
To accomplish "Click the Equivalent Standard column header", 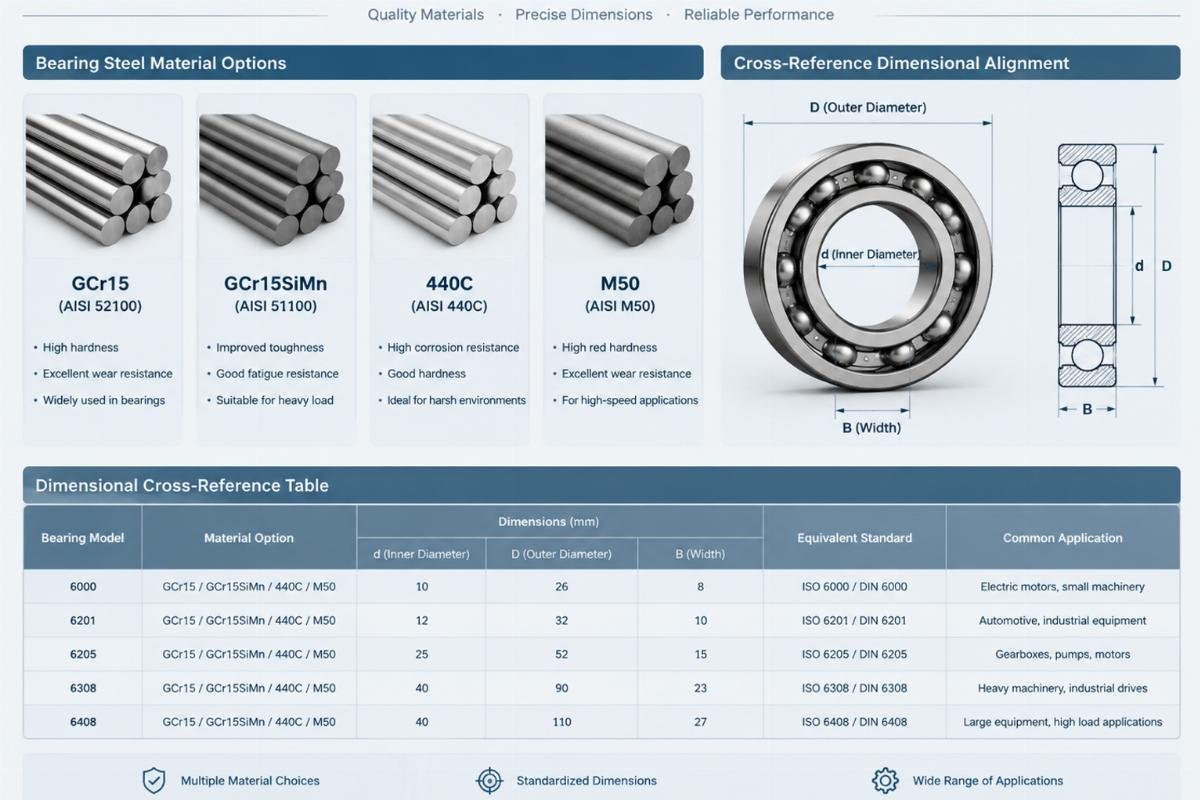I will pyautogui.click(x=854, y=538).
